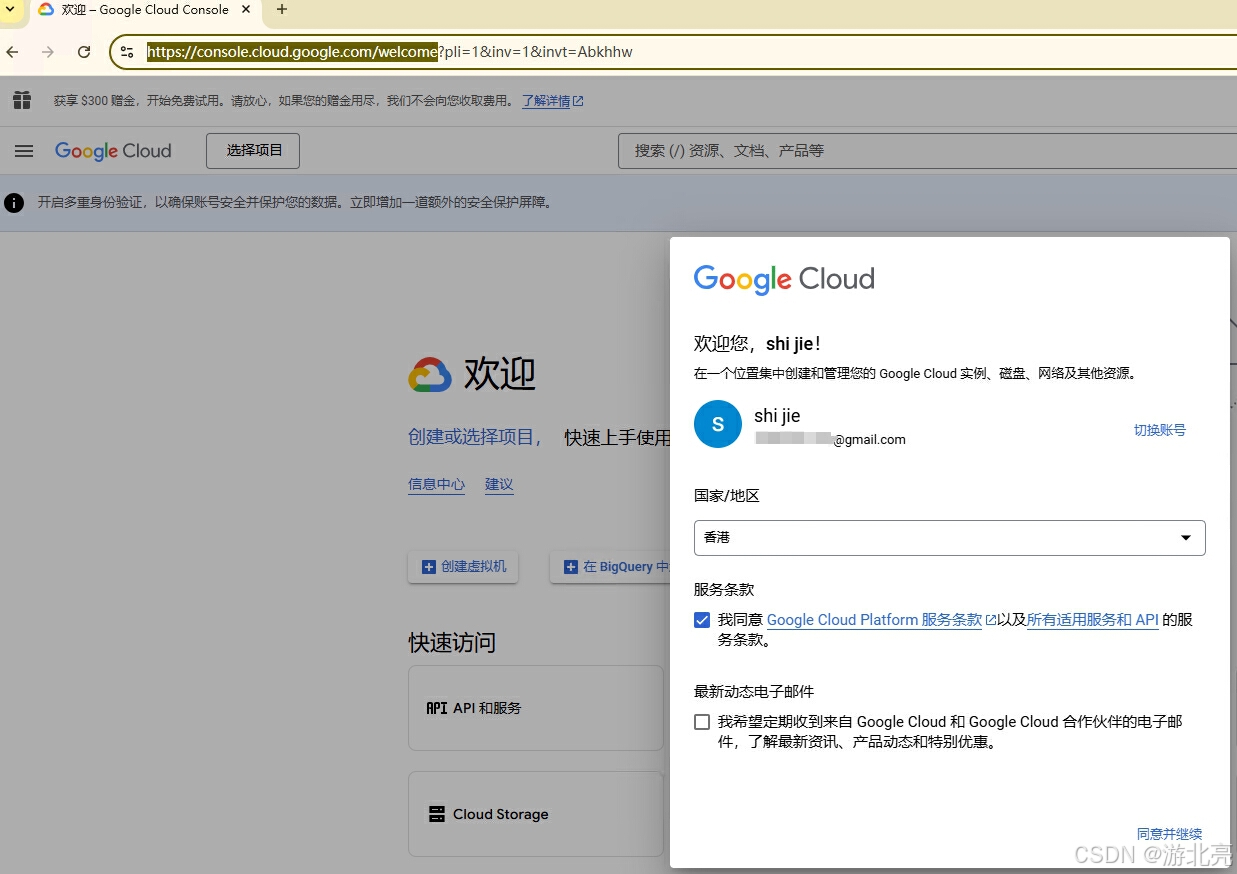Image resolution: width=1237 pixels, height=874 pixels.
Task: Click the search box for 资源、文档、产品等
Action: click(927, 151)
